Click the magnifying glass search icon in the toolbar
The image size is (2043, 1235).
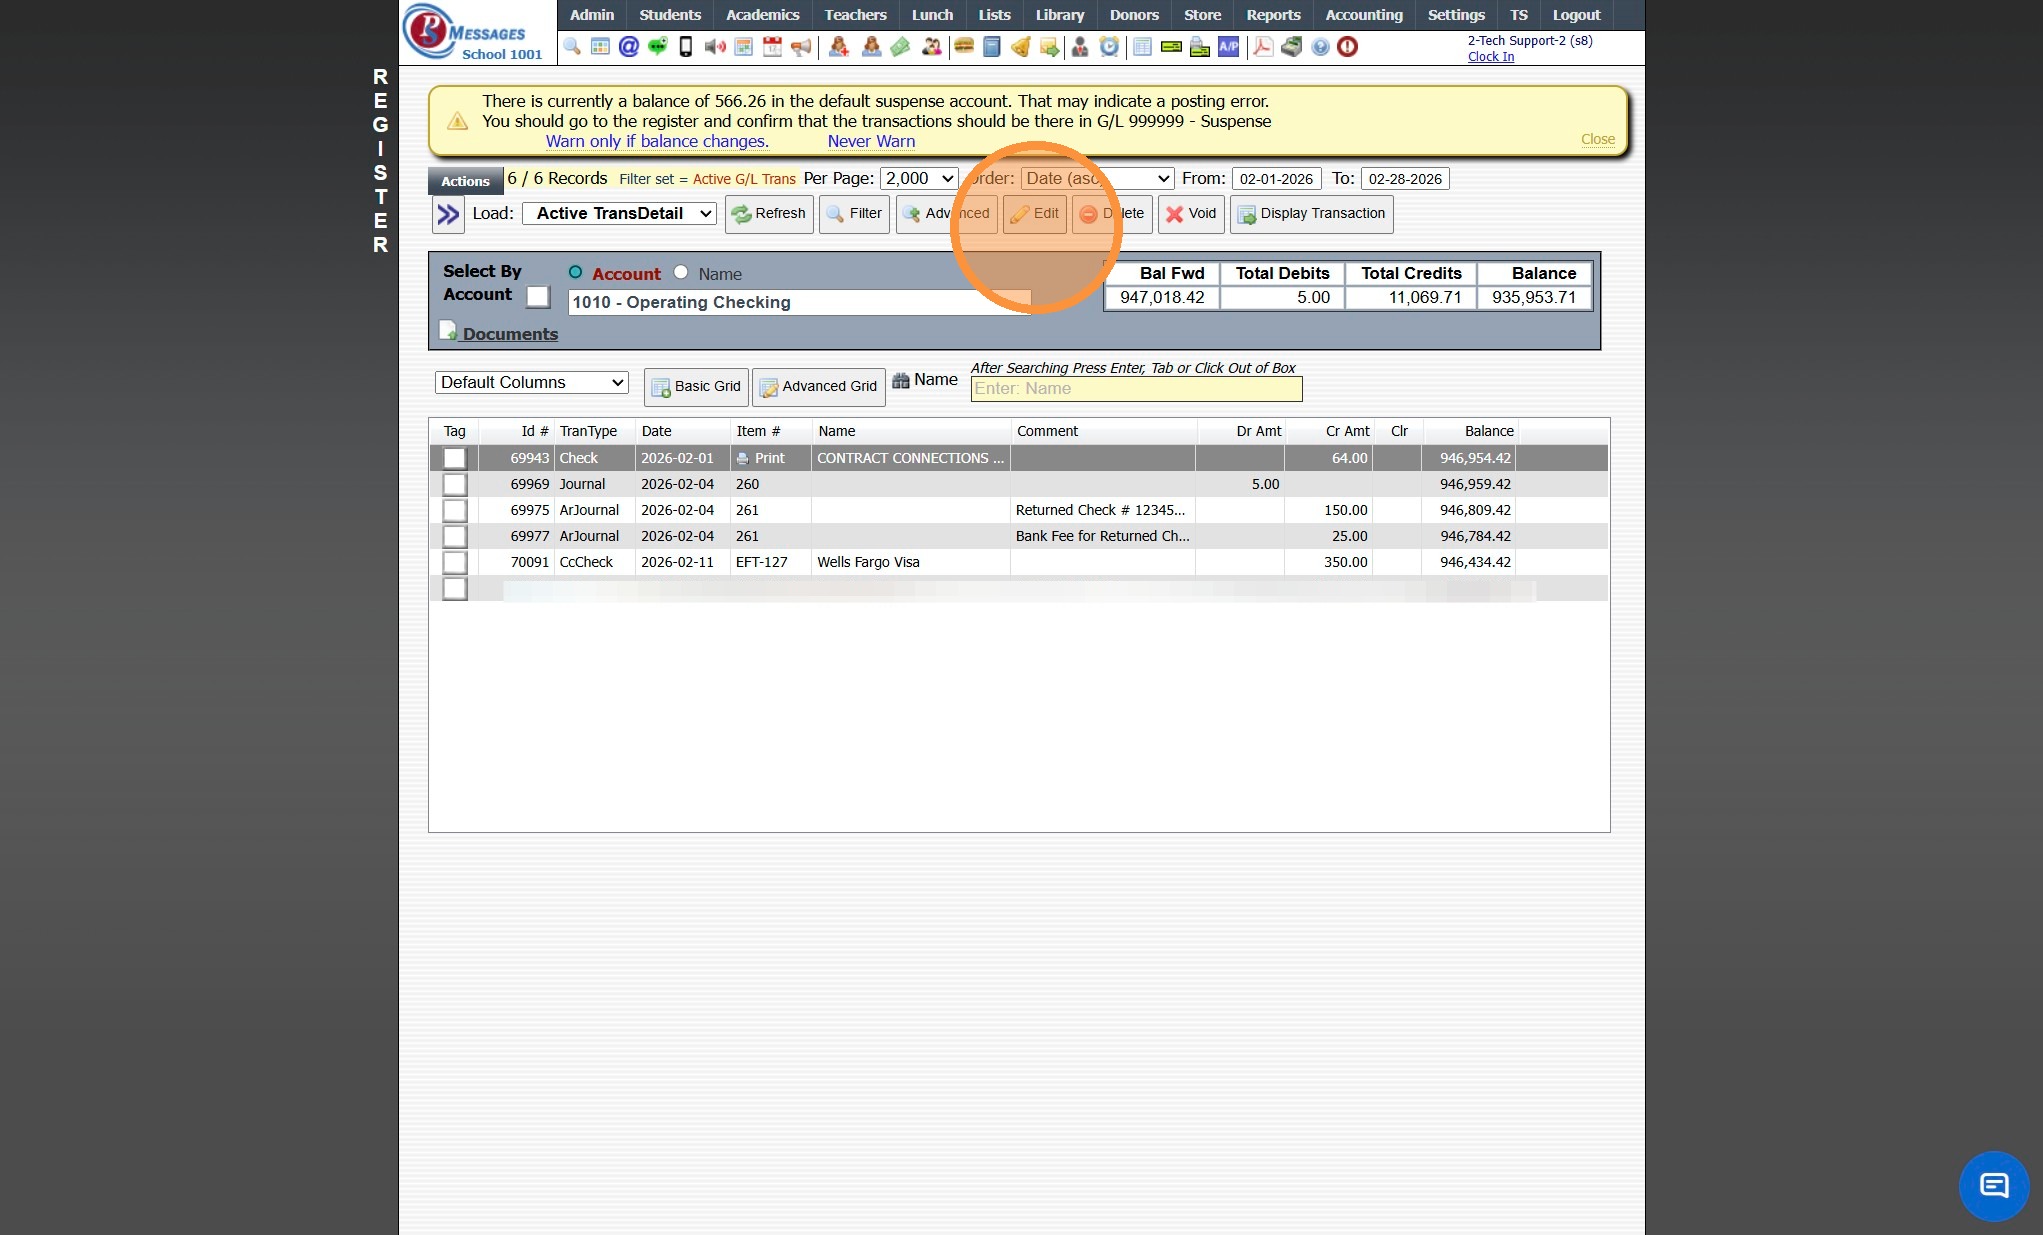(572, 47)
